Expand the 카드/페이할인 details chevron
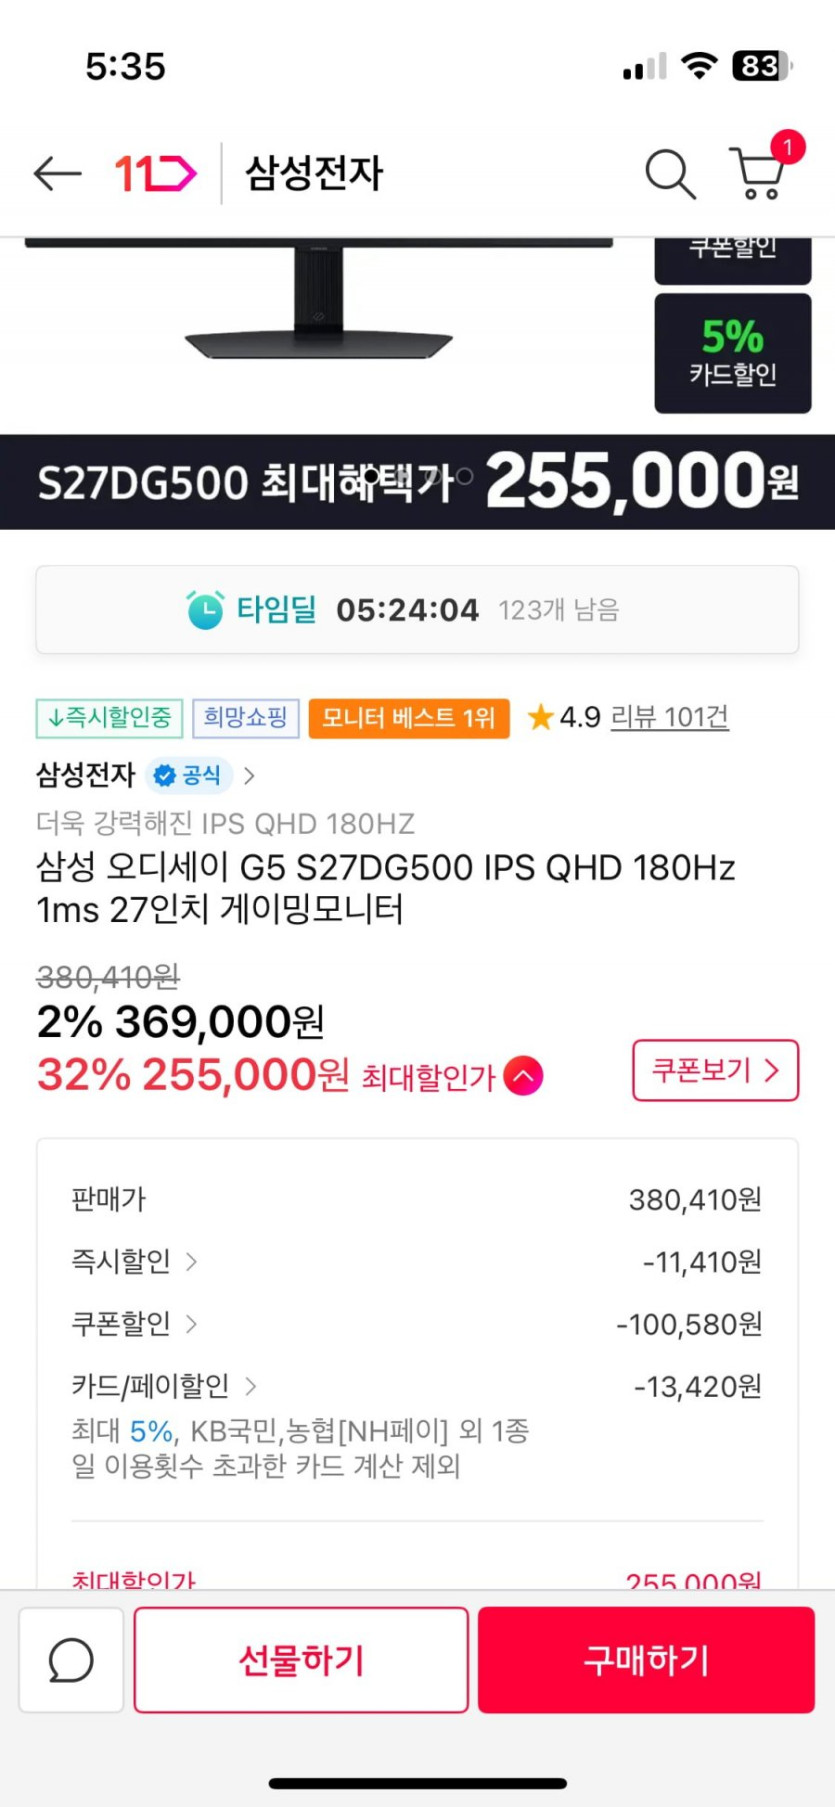The width and height of the screenshot is (835, 1807). (251, 1386)
